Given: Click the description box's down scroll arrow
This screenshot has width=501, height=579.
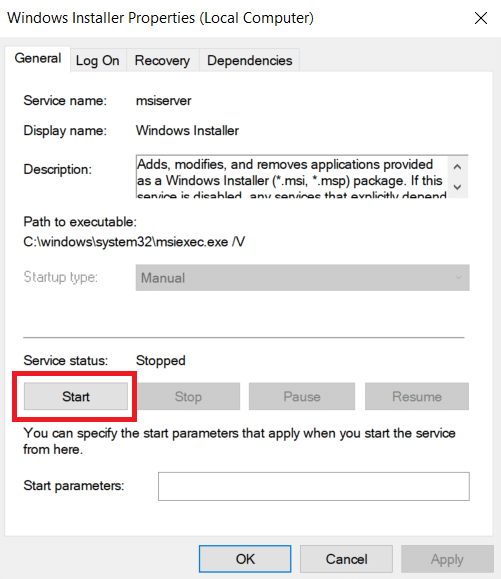Looking at the screenshot, I should [457, 187].
